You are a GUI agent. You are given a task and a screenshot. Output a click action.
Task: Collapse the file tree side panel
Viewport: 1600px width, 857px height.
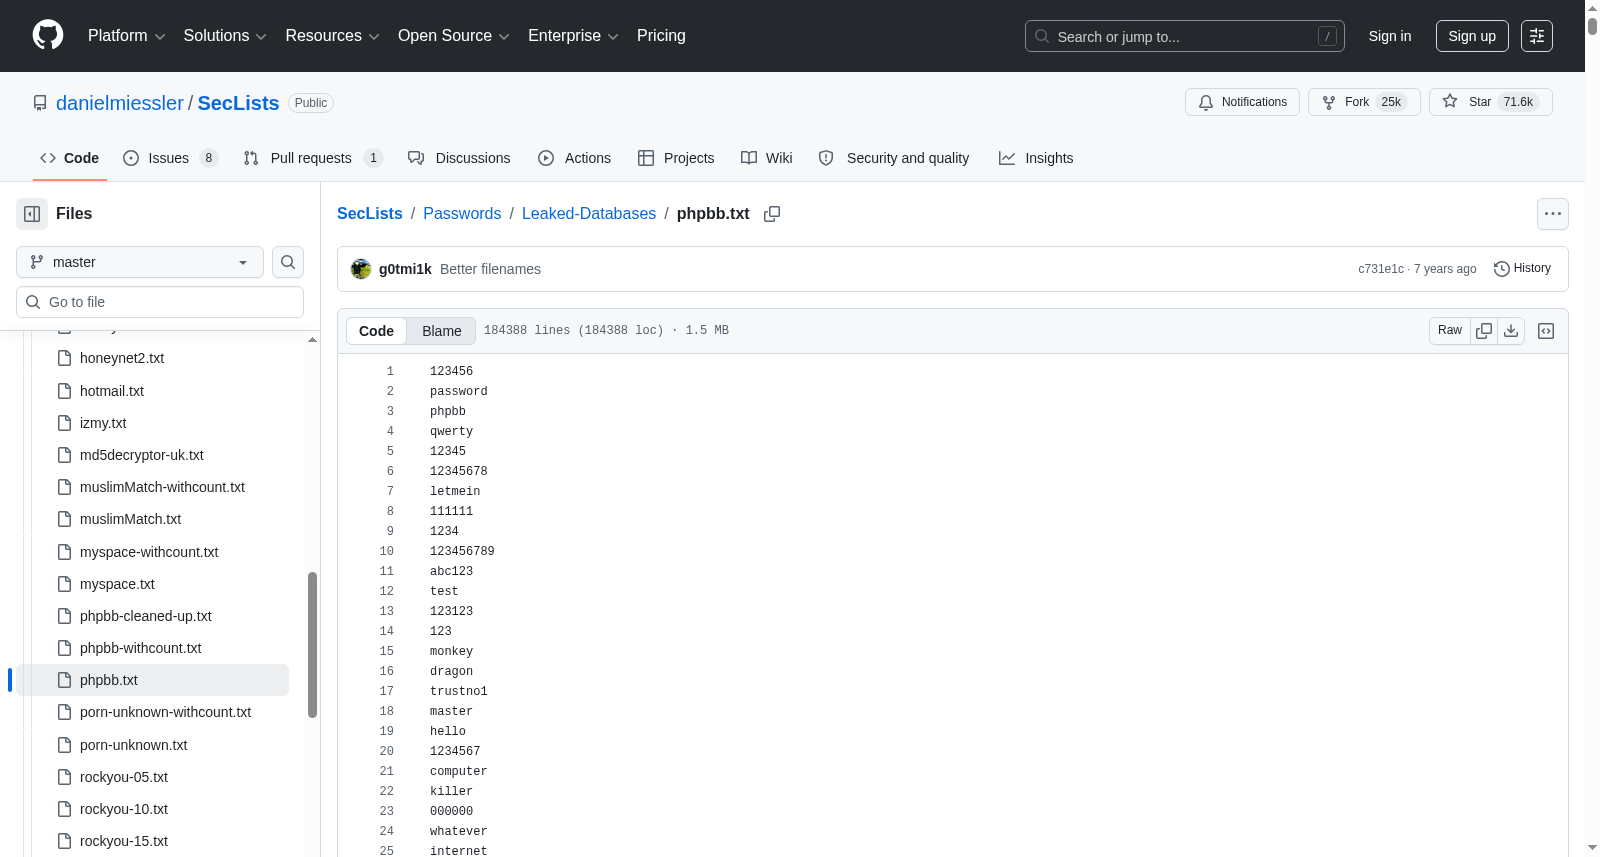32,214
